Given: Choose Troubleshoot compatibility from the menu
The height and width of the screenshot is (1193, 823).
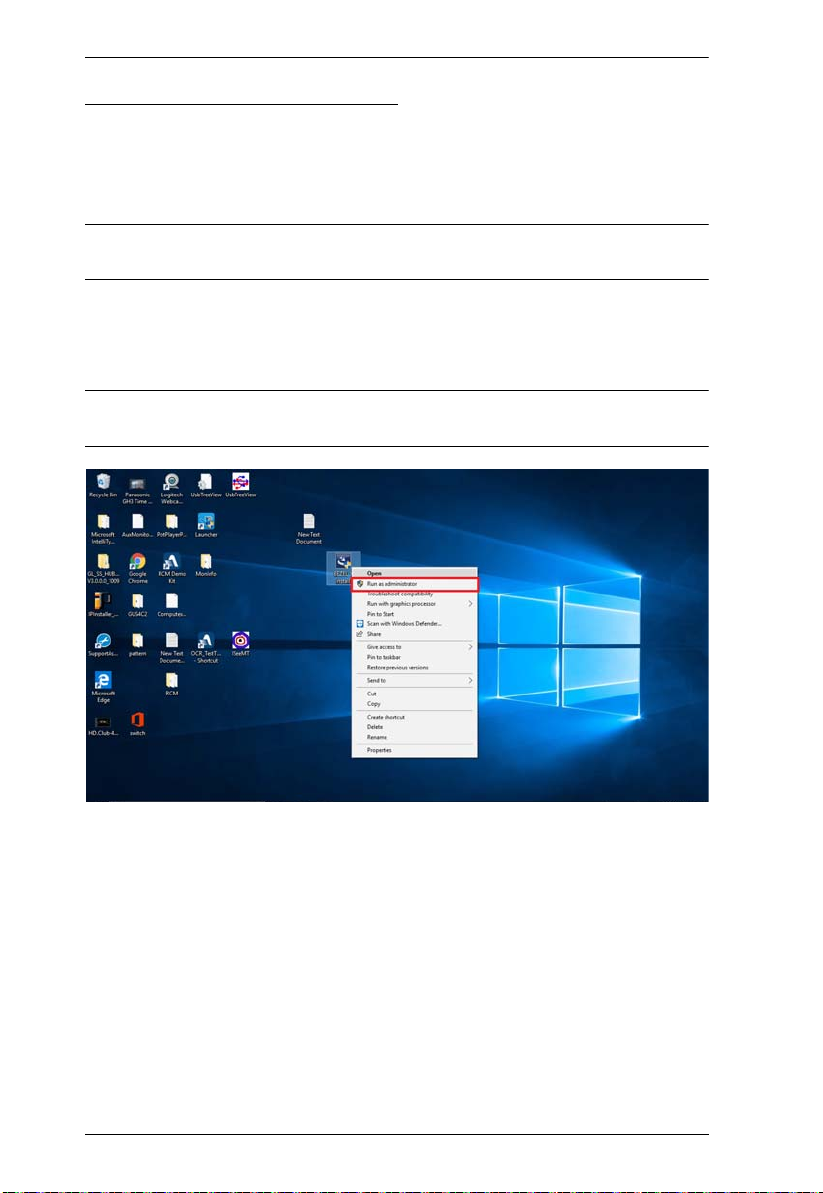Looking at the screenshot, I should click(415, 593).
